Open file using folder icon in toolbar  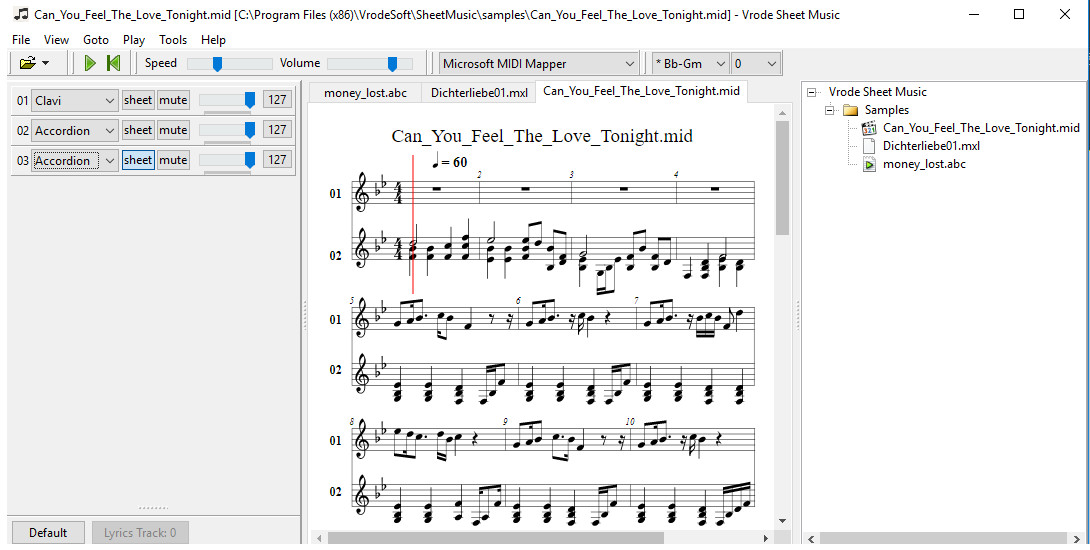pos(27,63)
